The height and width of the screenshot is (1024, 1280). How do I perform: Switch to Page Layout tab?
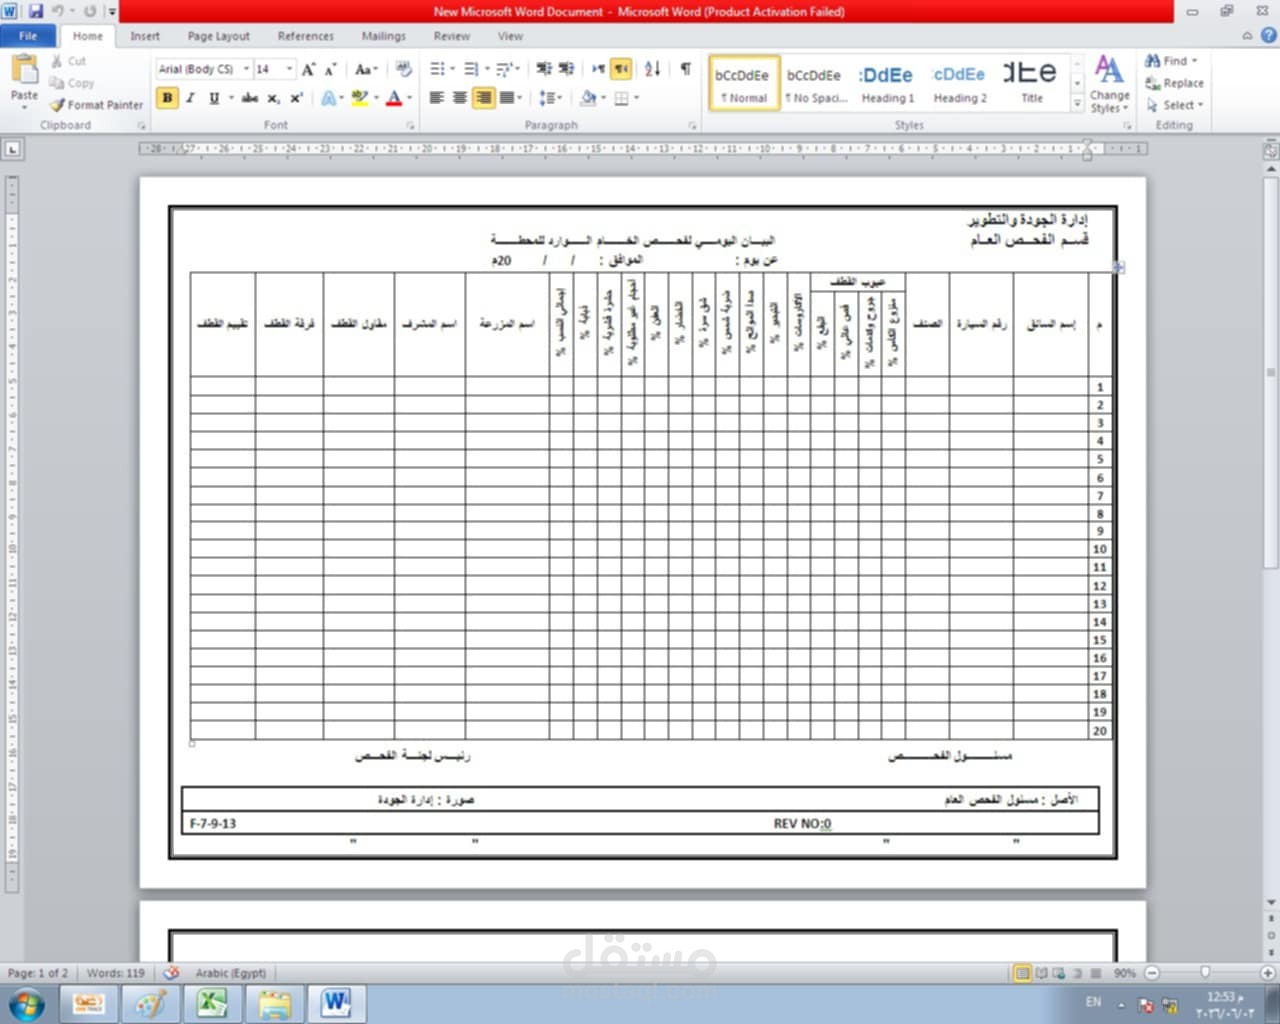click(x=219, y=36)
